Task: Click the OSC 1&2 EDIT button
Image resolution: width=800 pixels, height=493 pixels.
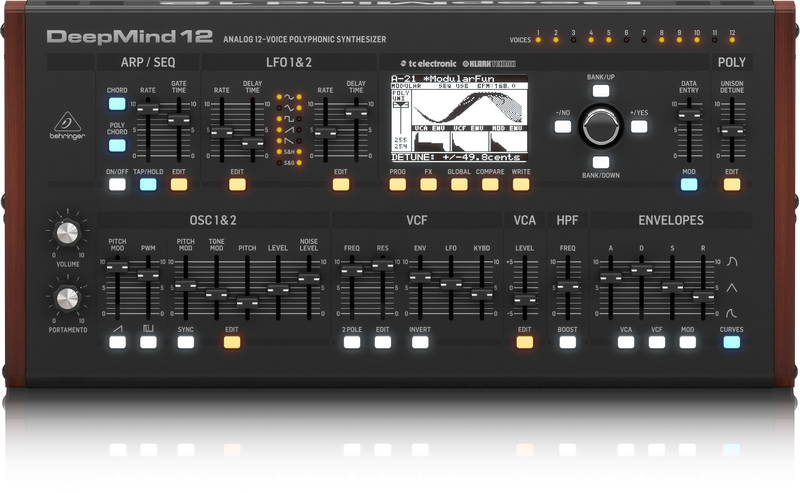Action: pyautogui.click(x=232, y=342)
